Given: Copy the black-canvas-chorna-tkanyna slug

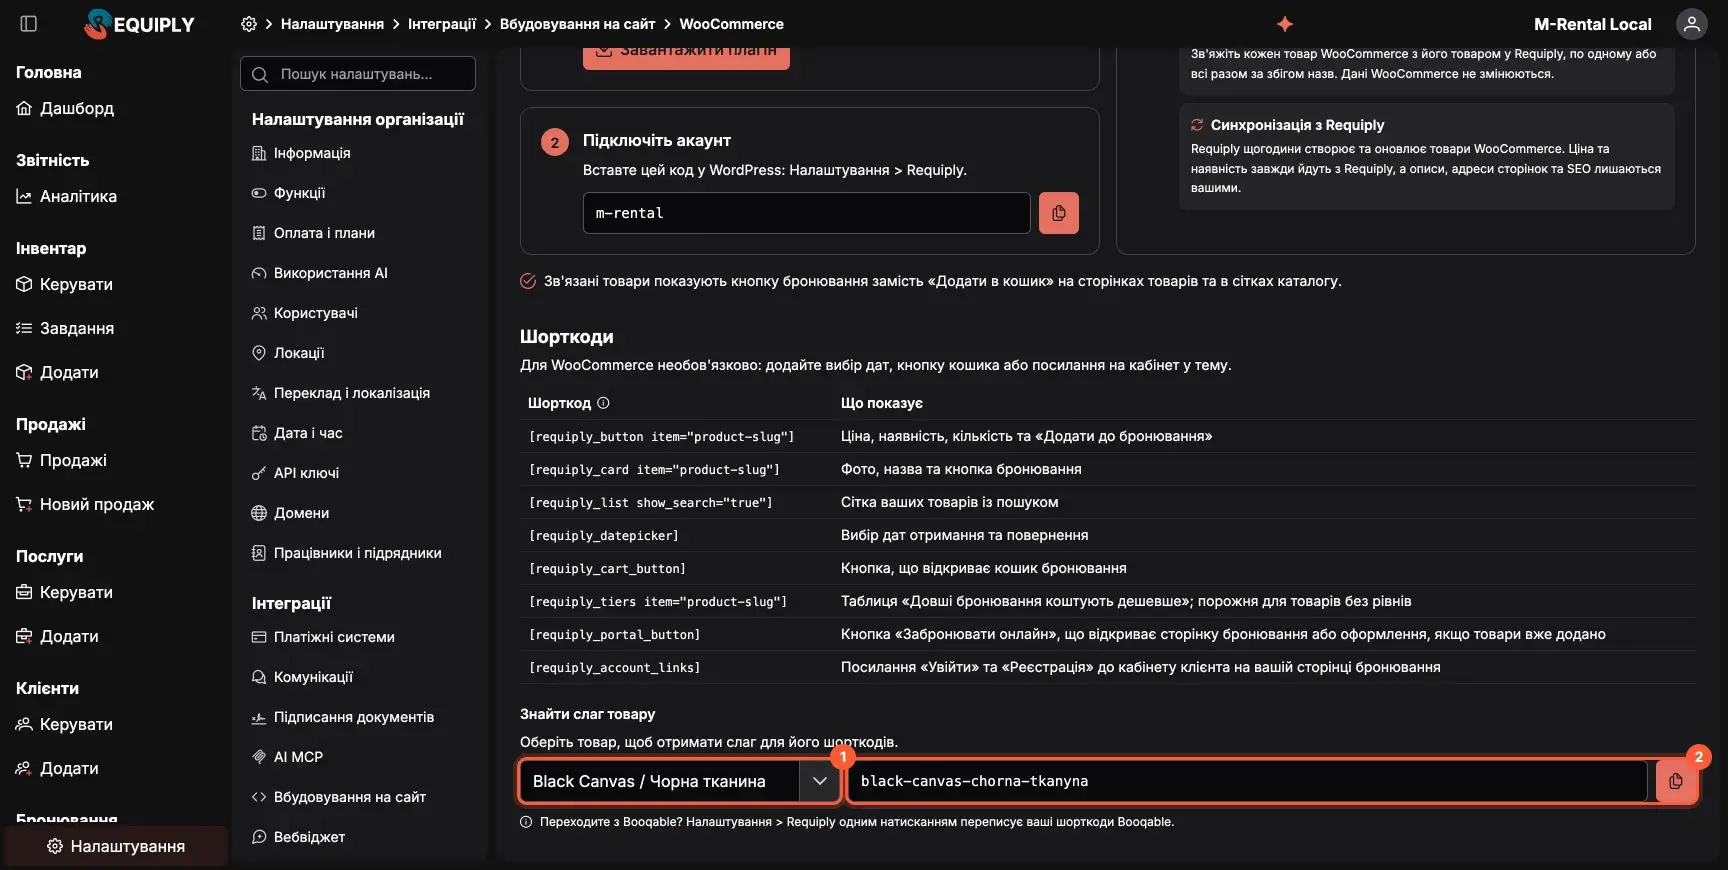Looking at the screenshot, I should pyautogui.click(x=1676, y=781).
